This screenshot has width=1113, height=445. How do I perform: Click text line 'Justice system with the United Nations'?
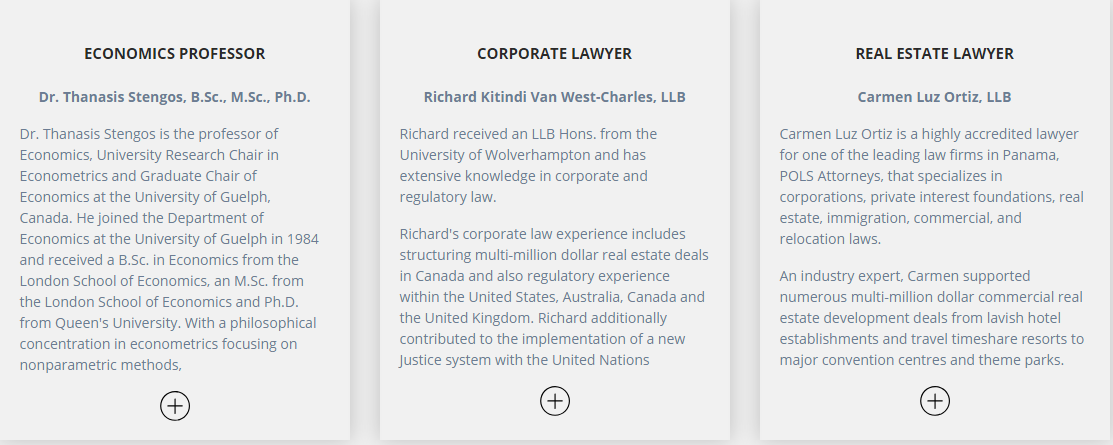coord(525,360)
